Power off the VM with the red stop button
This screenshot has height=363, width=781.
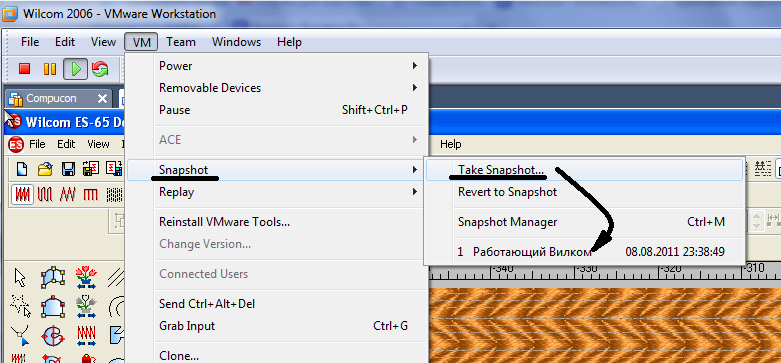[x=24, y=68]
